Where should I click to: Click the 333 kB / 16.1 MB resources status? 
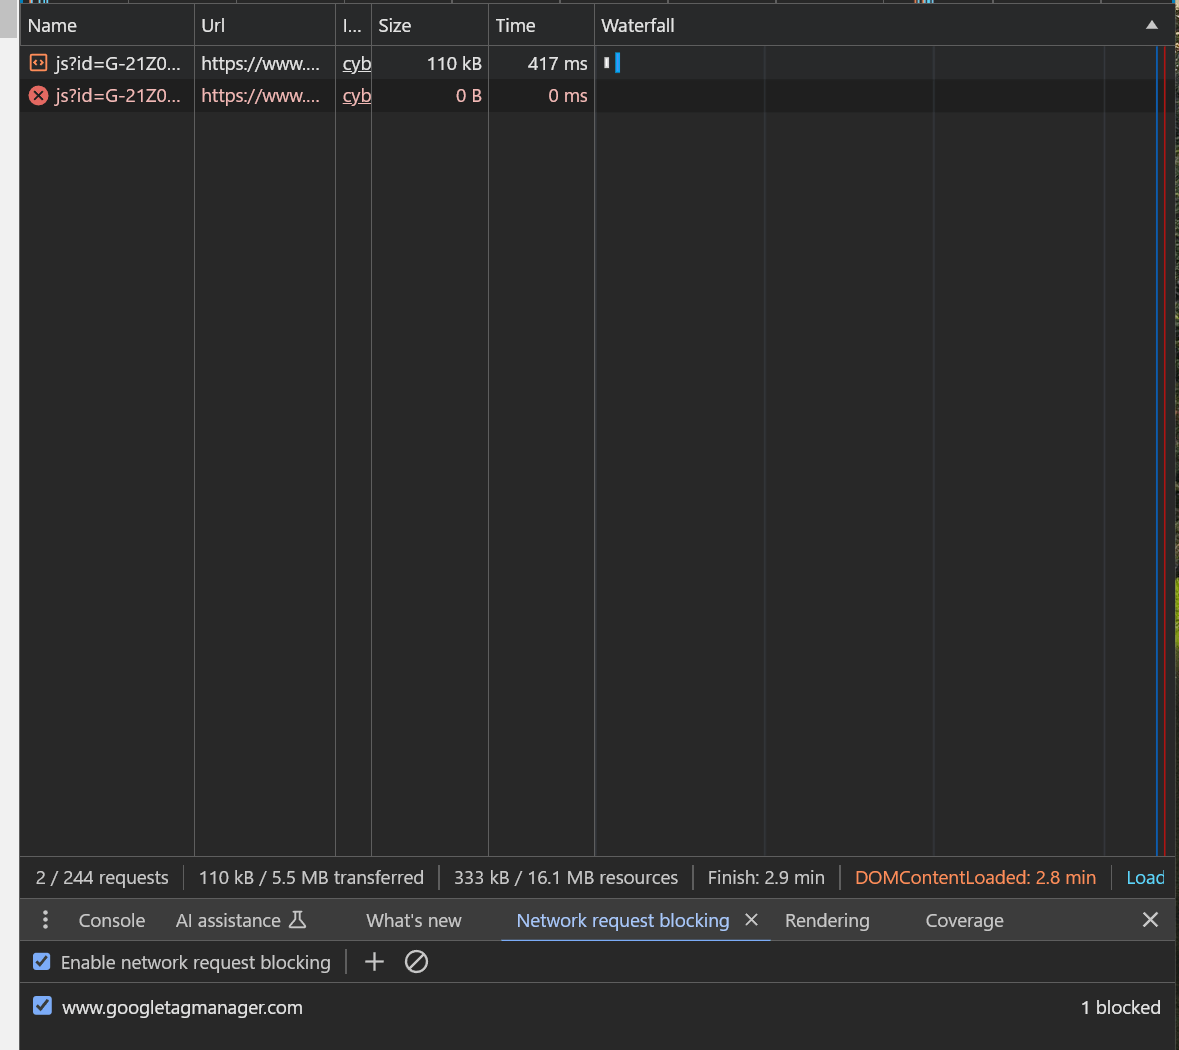click(x=565, y=878)
